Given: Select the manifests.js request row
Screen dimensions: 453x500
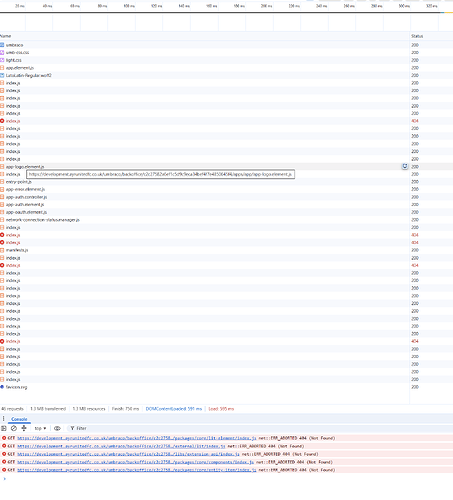Looking at the screenshot, I should (205, 250).
